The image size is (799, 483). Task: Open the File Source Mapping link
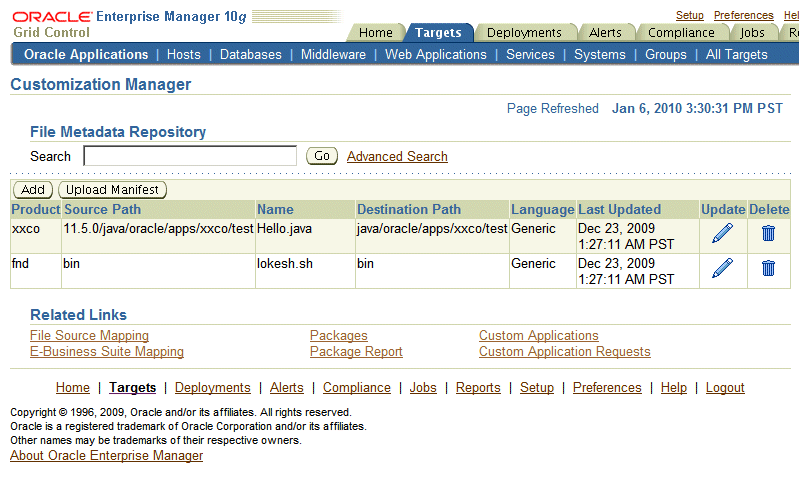point(90,335)
